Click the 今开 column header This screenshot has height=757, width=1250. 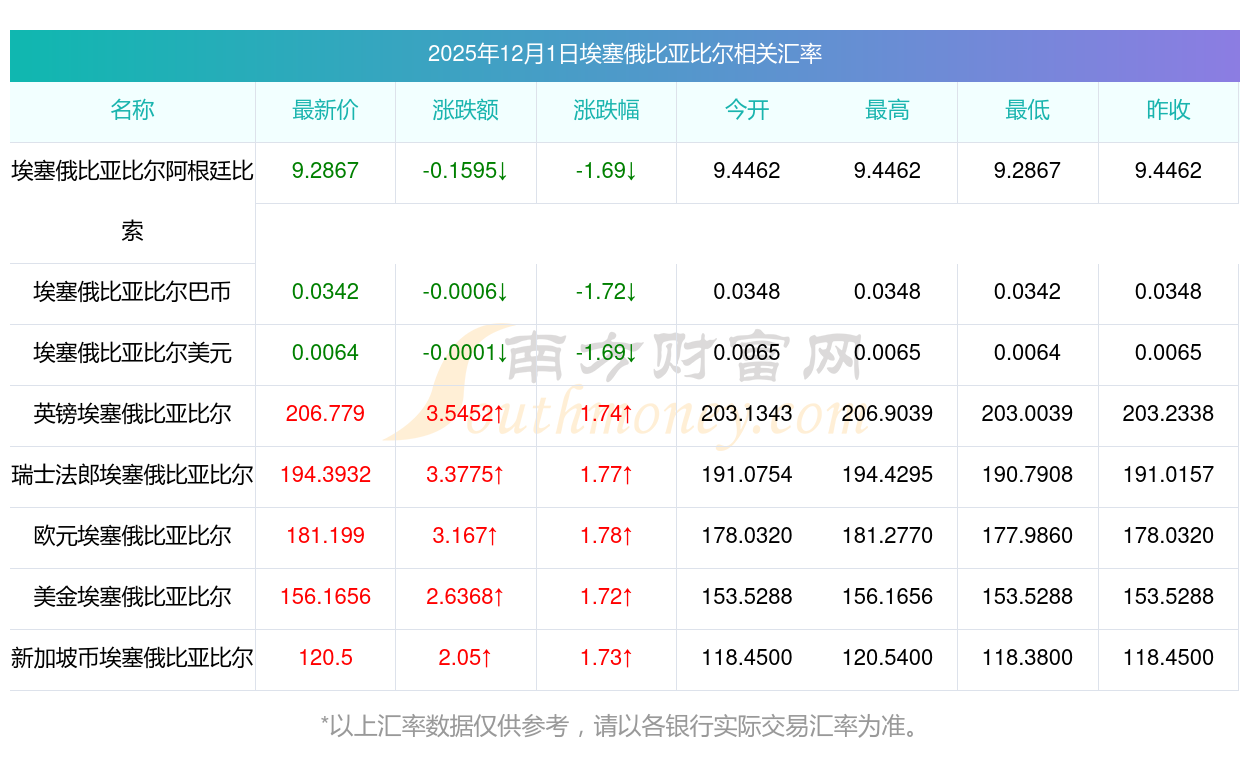pyautogui.click(x=746, y=110)
